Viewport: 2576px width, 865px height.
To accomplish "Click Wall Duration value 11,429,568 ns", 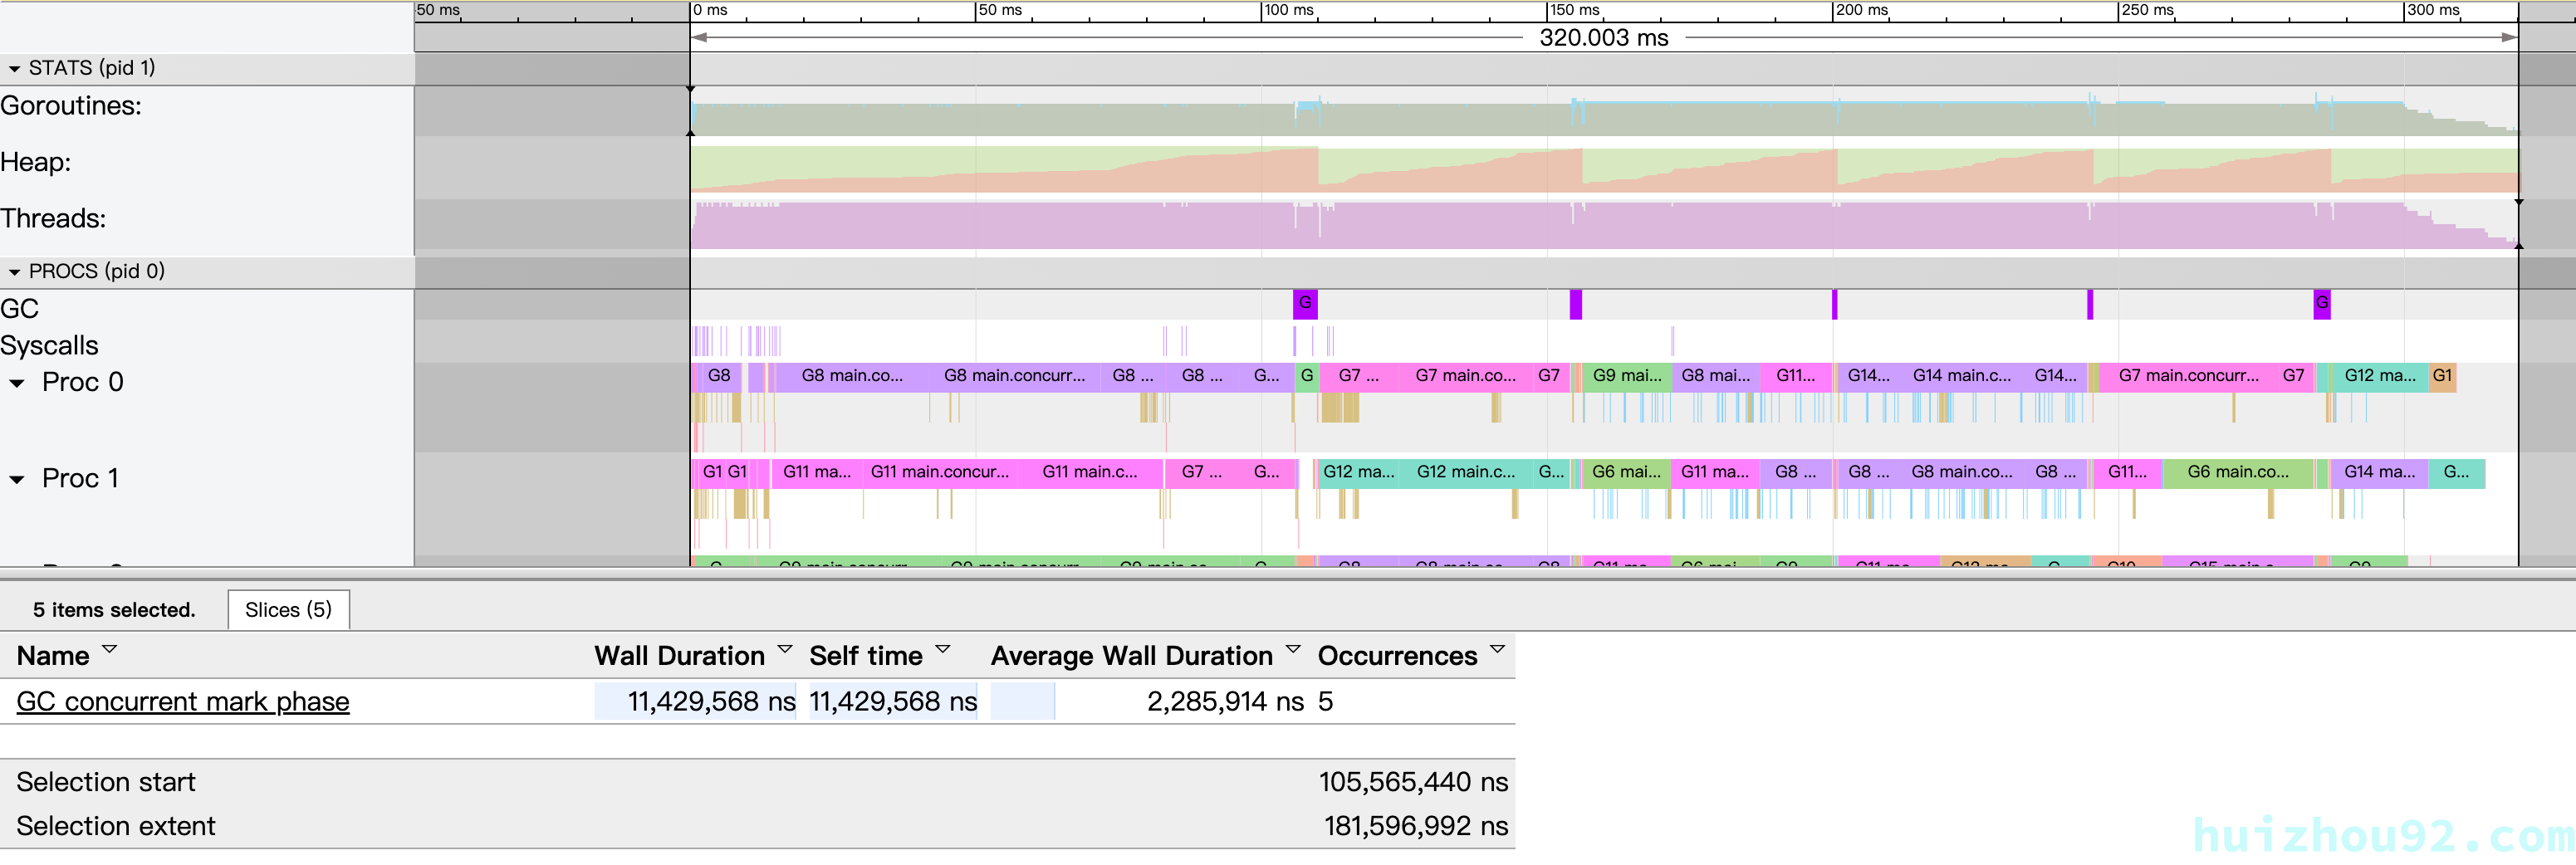I will (x=711, y=702).
